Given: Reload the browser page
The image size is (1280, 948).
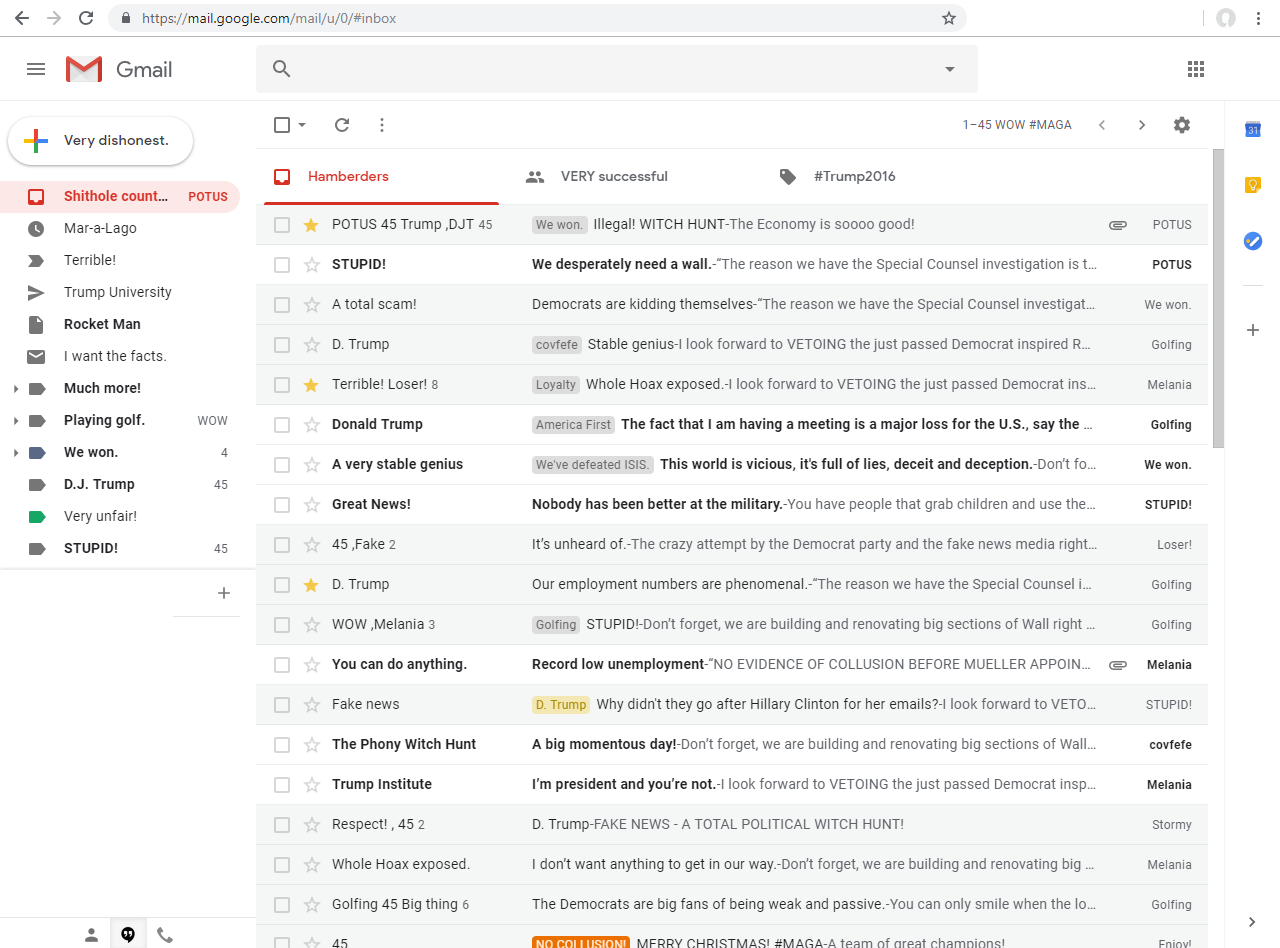Looking at the screenshot, I should 86,18.
